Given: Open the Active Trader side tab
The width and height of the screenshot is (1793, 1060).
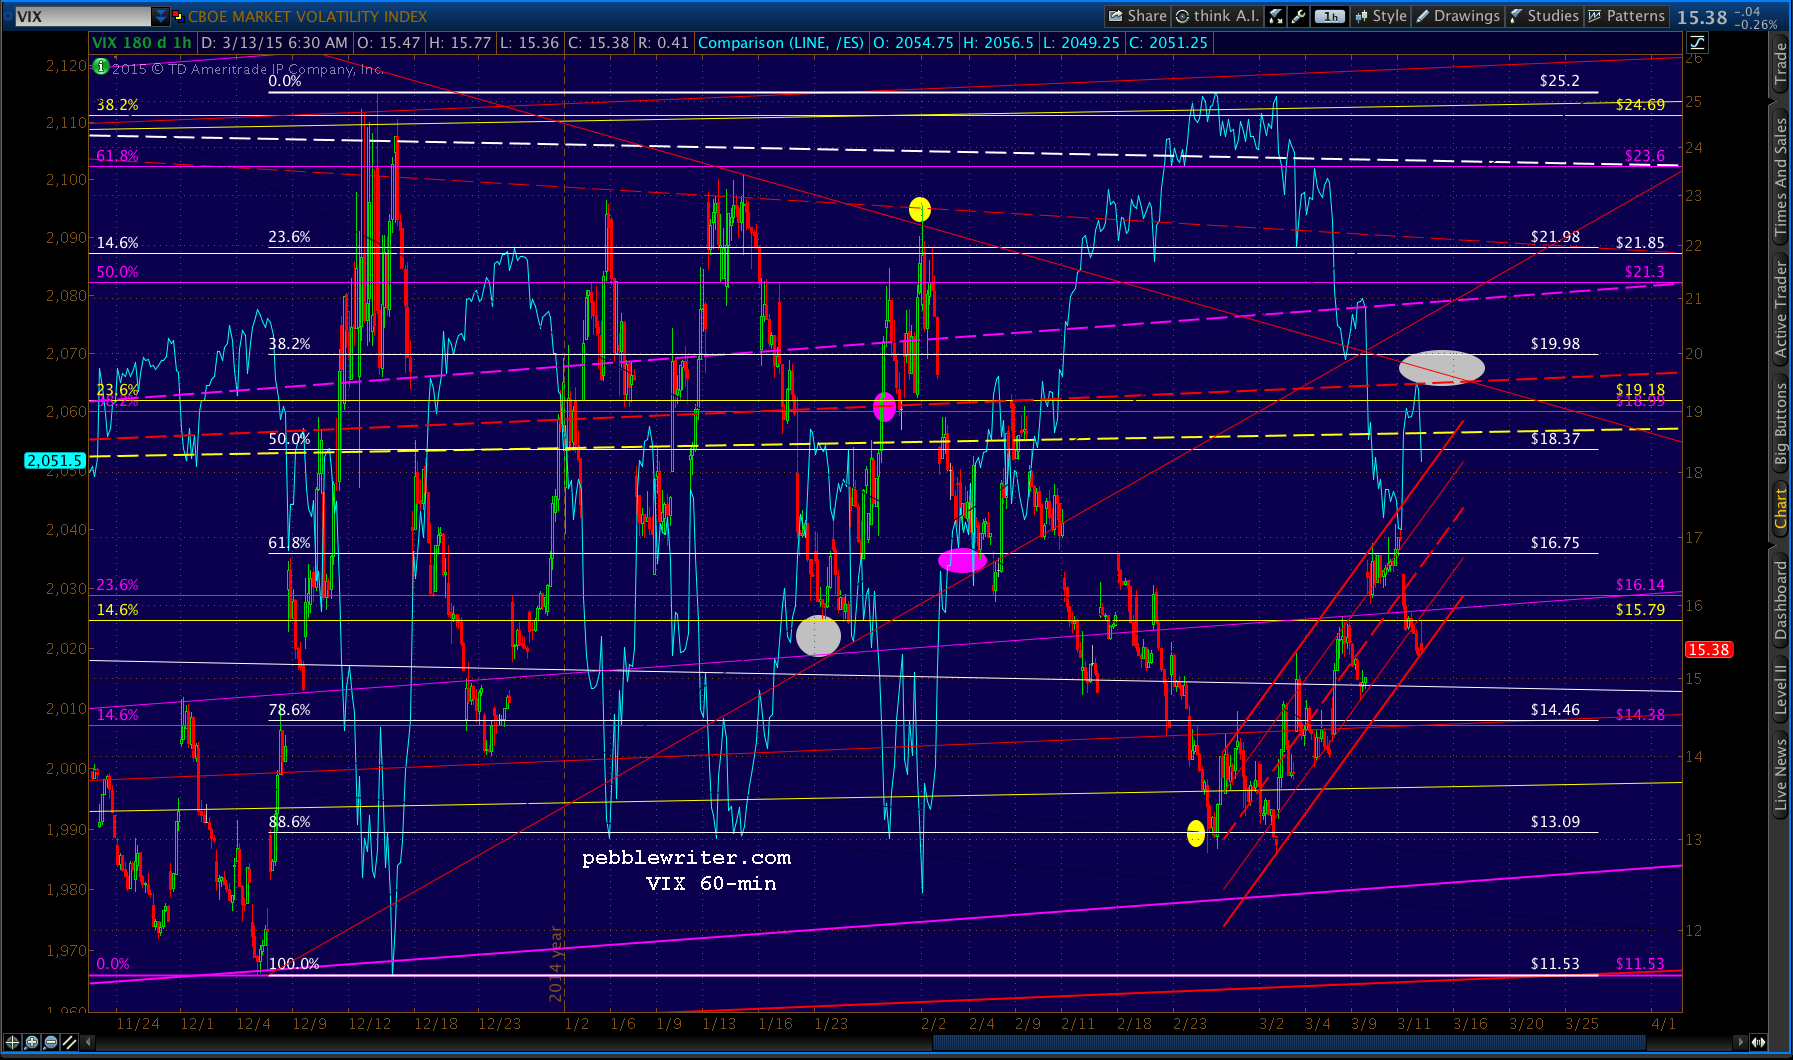Looking at the screenshot, I should [x=1781, y=308].
